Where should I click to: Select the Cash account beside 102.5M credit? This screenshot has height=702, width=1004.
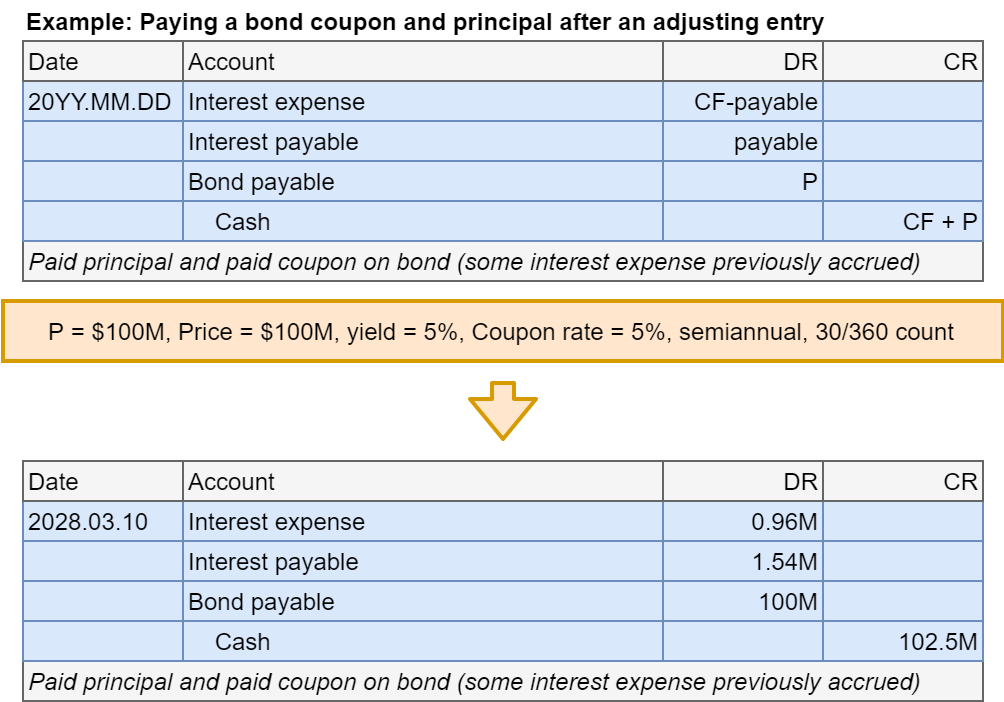tap(242, 642)
